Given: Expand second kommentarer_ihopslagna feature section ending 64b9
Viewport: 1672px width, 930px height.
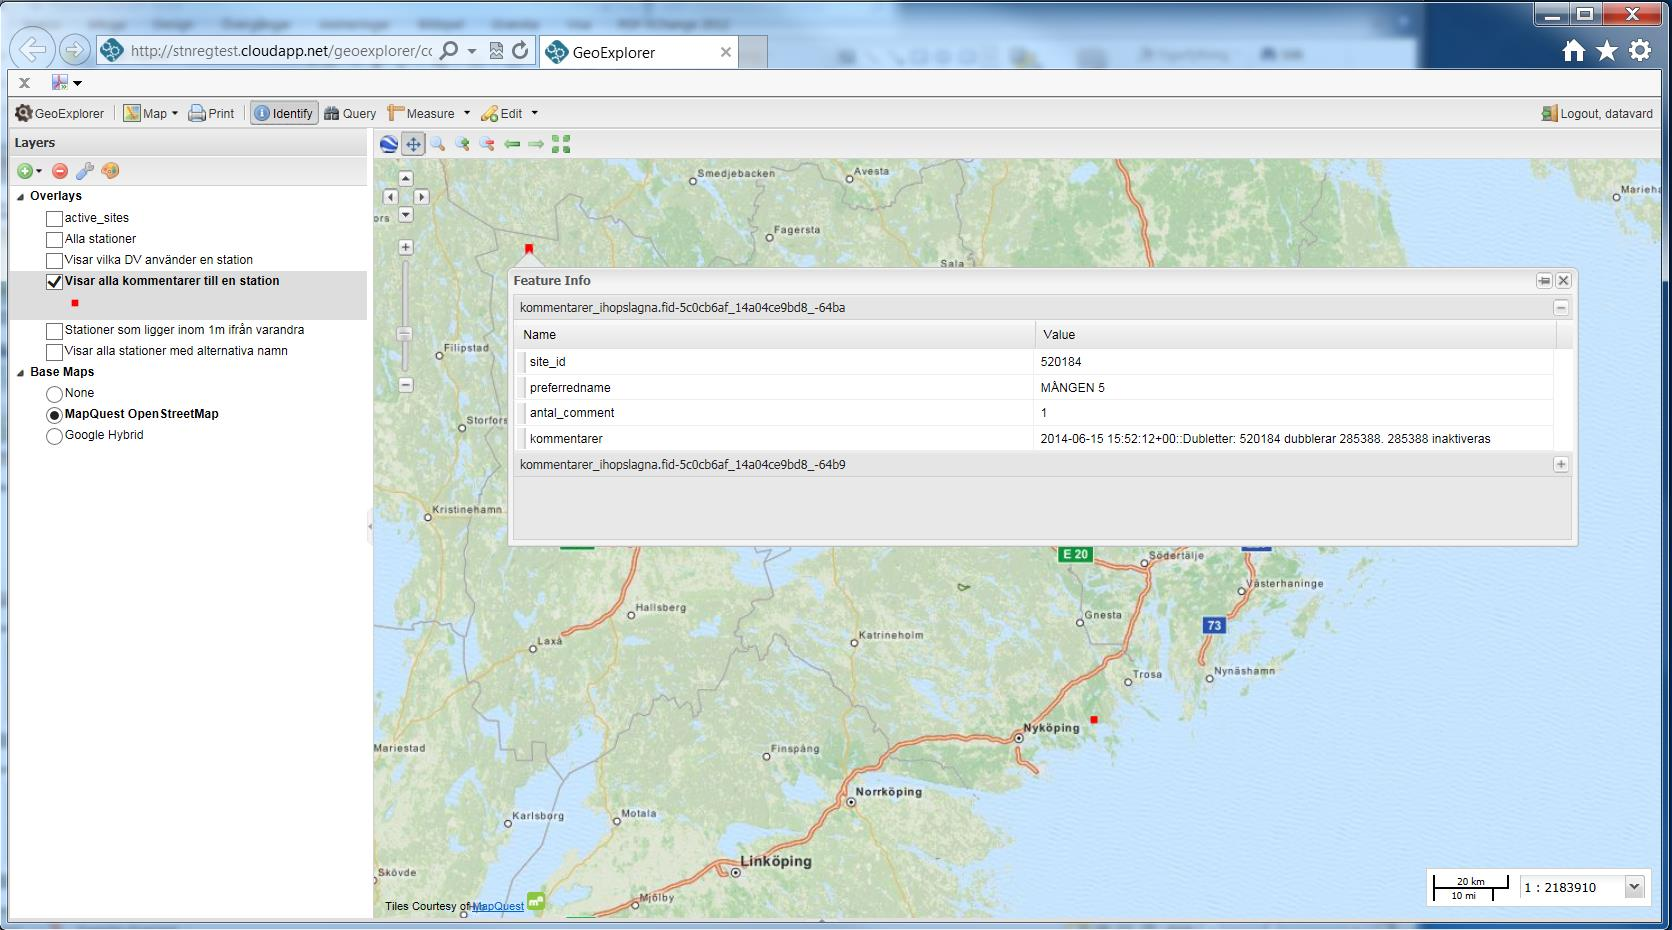Looking at the screenshot, I should coord(1560,465).
